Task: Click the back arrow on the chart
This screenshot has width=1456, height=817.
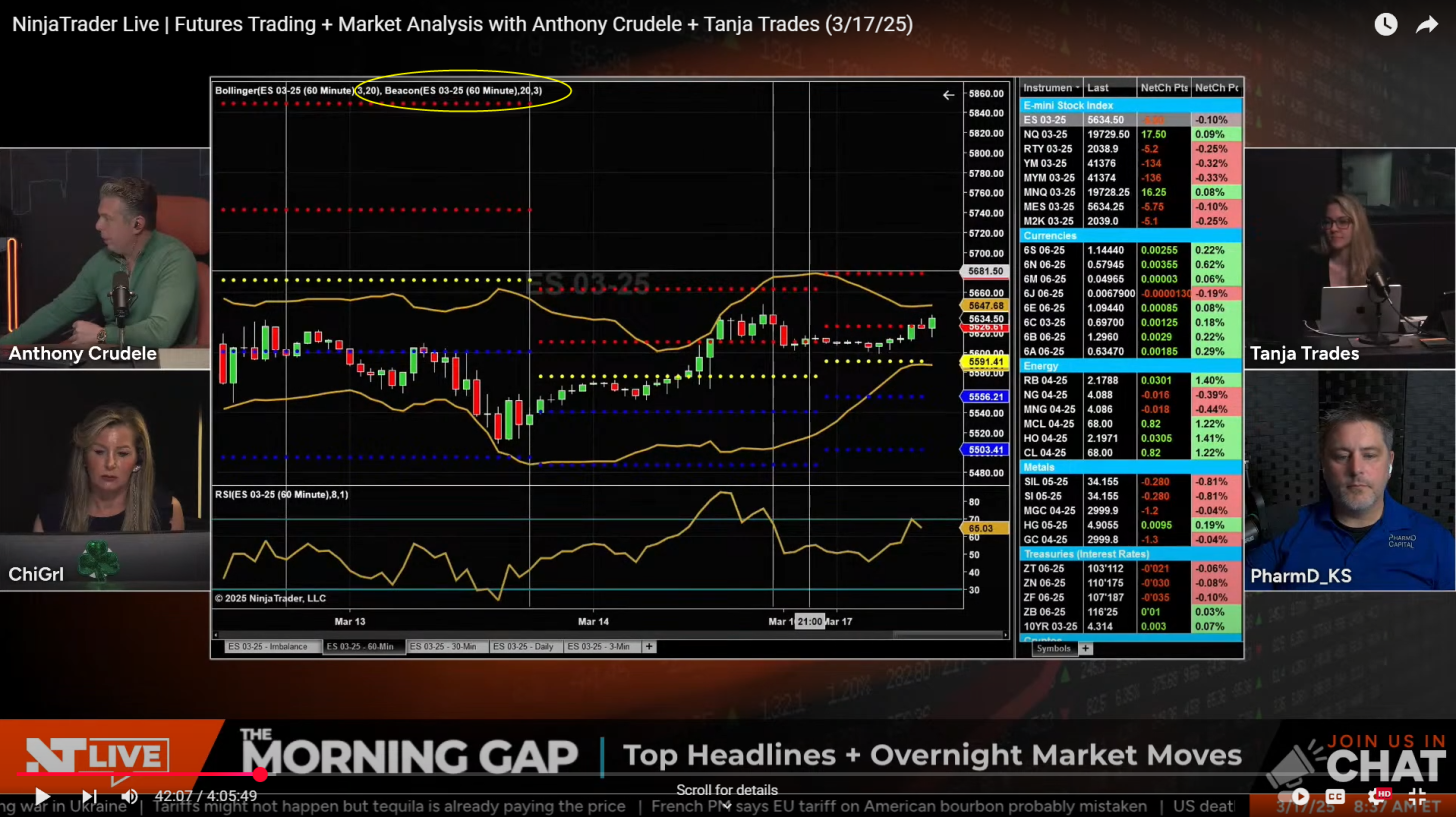Action: (x=948, y=95)
